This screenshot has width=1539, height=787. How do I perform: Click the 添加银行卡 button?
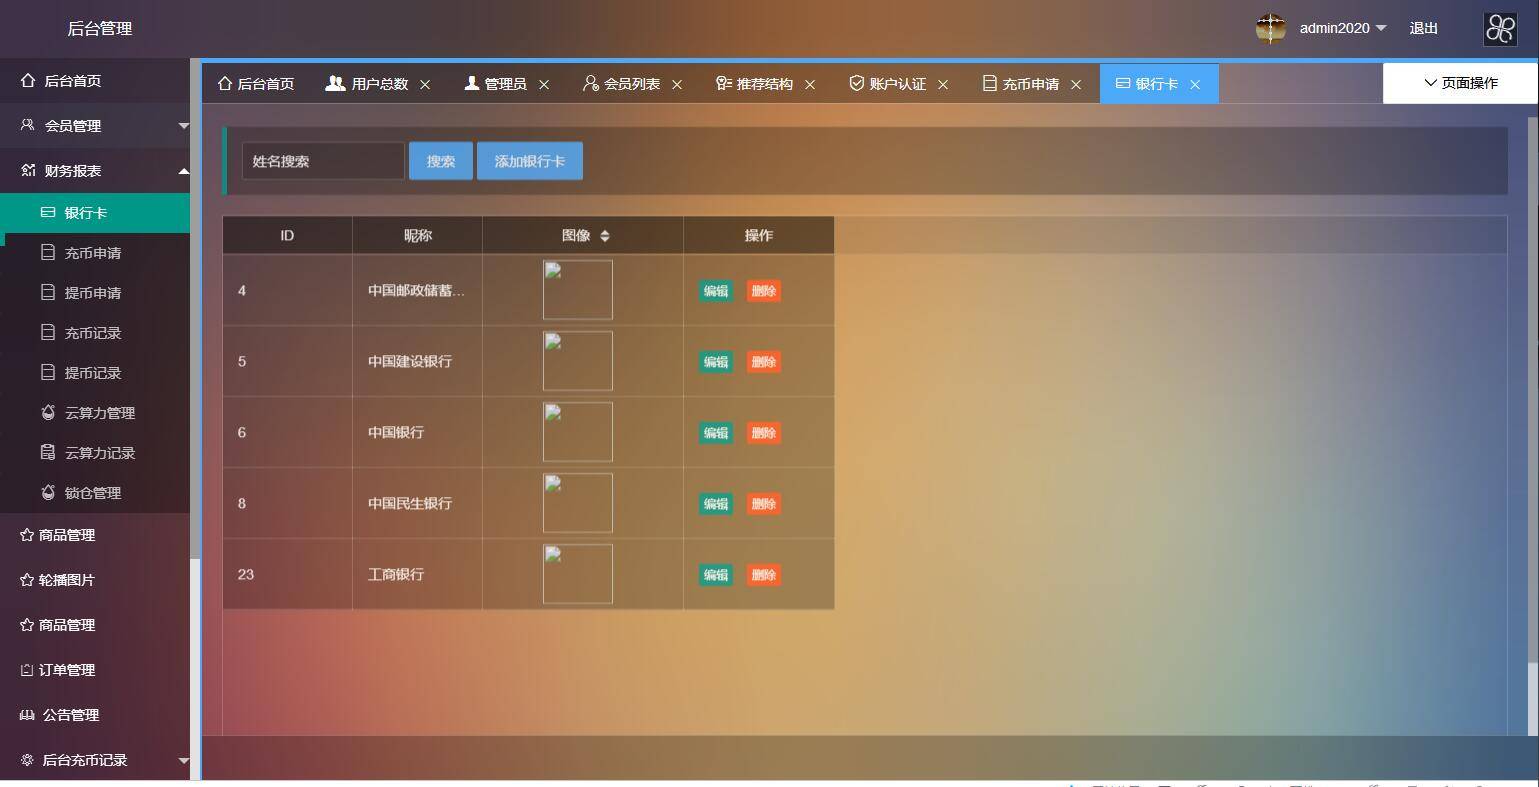point(529,161)
